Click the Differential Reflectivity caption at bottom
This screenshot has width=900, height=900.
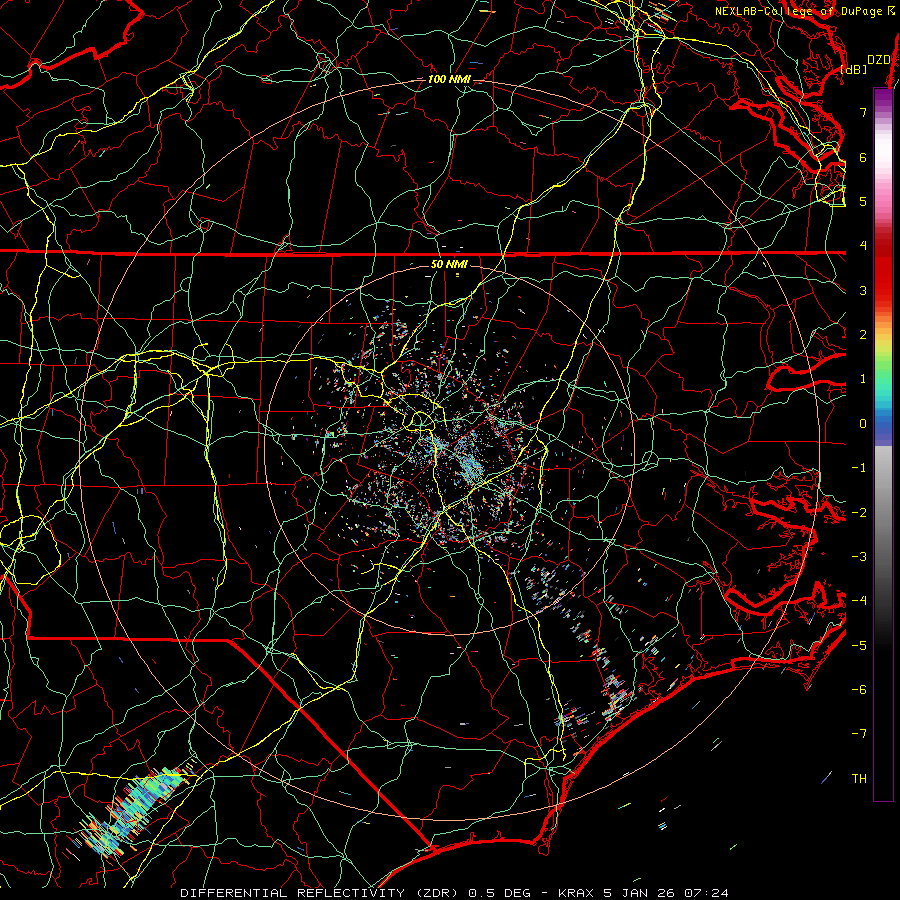pyautogui.click(x=454, y=893)
